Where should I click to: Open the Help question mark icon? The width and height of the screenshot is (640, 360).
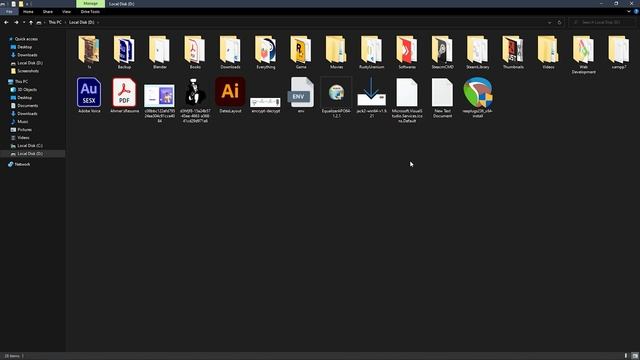pyautogui.click(x=636, y=11)
